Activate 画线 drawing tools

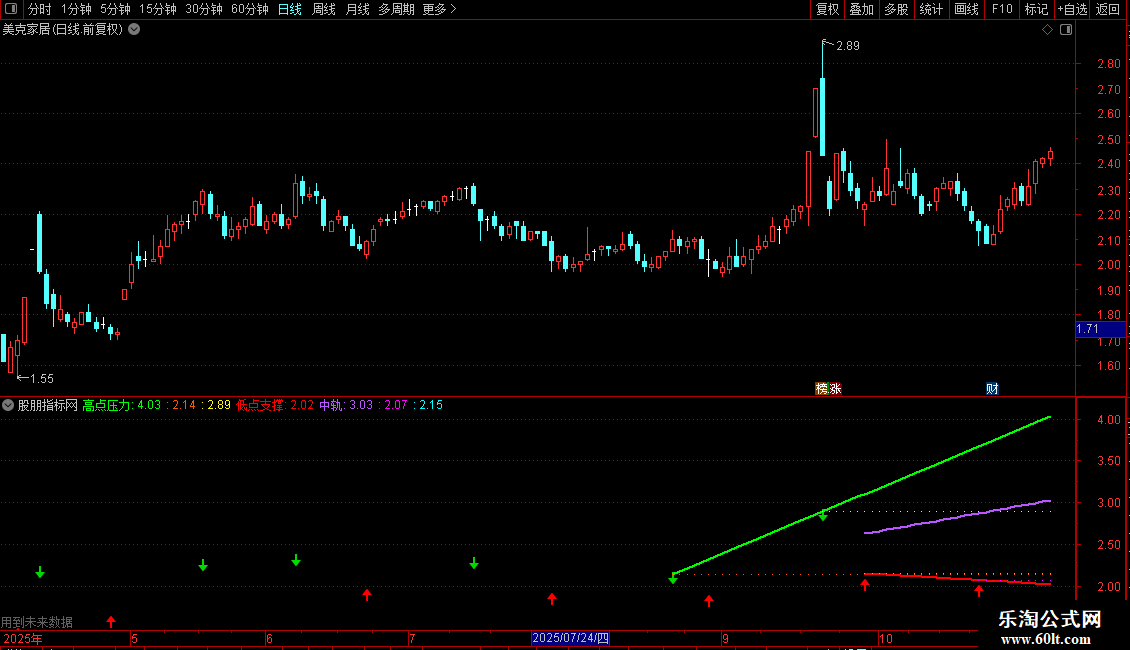click(x=966, y=9)
